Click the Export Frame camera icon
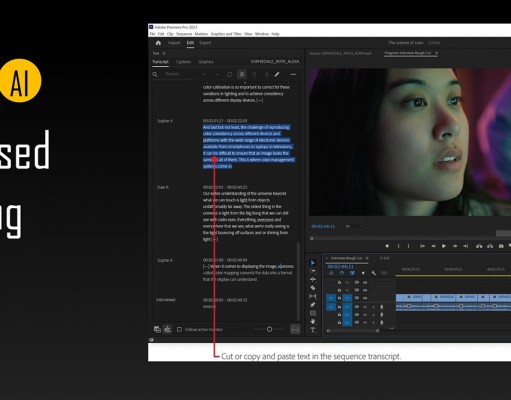The height and width of the screenshot is (400, 511). pyautogui.click(x=501, y=246)
